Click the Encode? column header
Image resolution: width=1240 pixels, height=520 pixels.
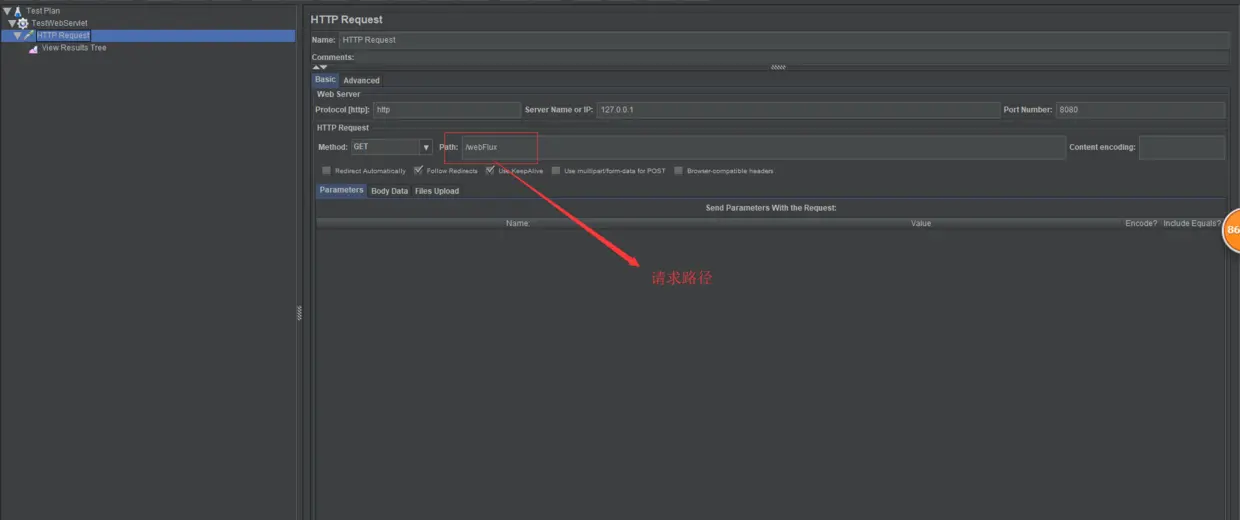[x=1141, y=223]
